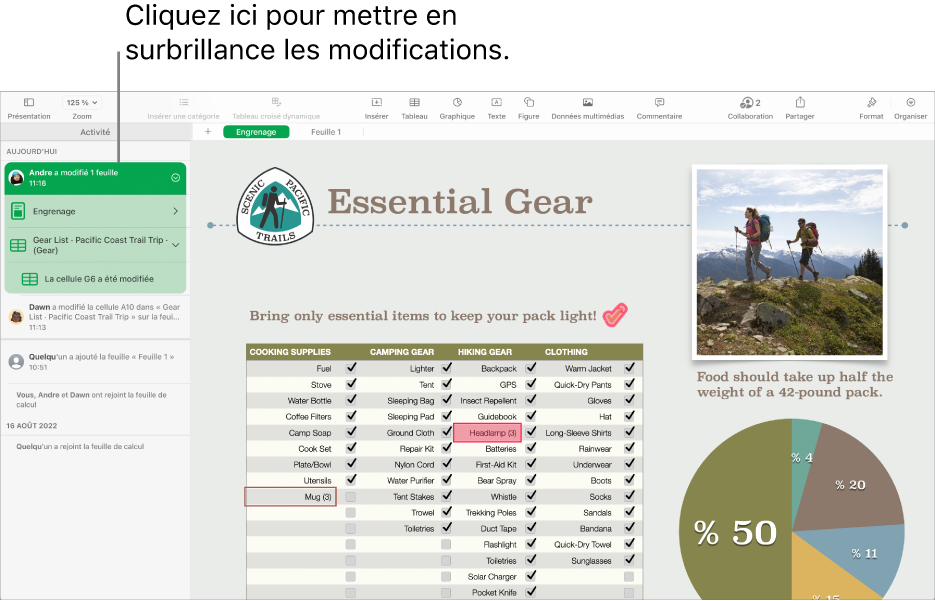Uncheck the Fuel checkbox
The image size is (935, 601).
tap(351, 368)
